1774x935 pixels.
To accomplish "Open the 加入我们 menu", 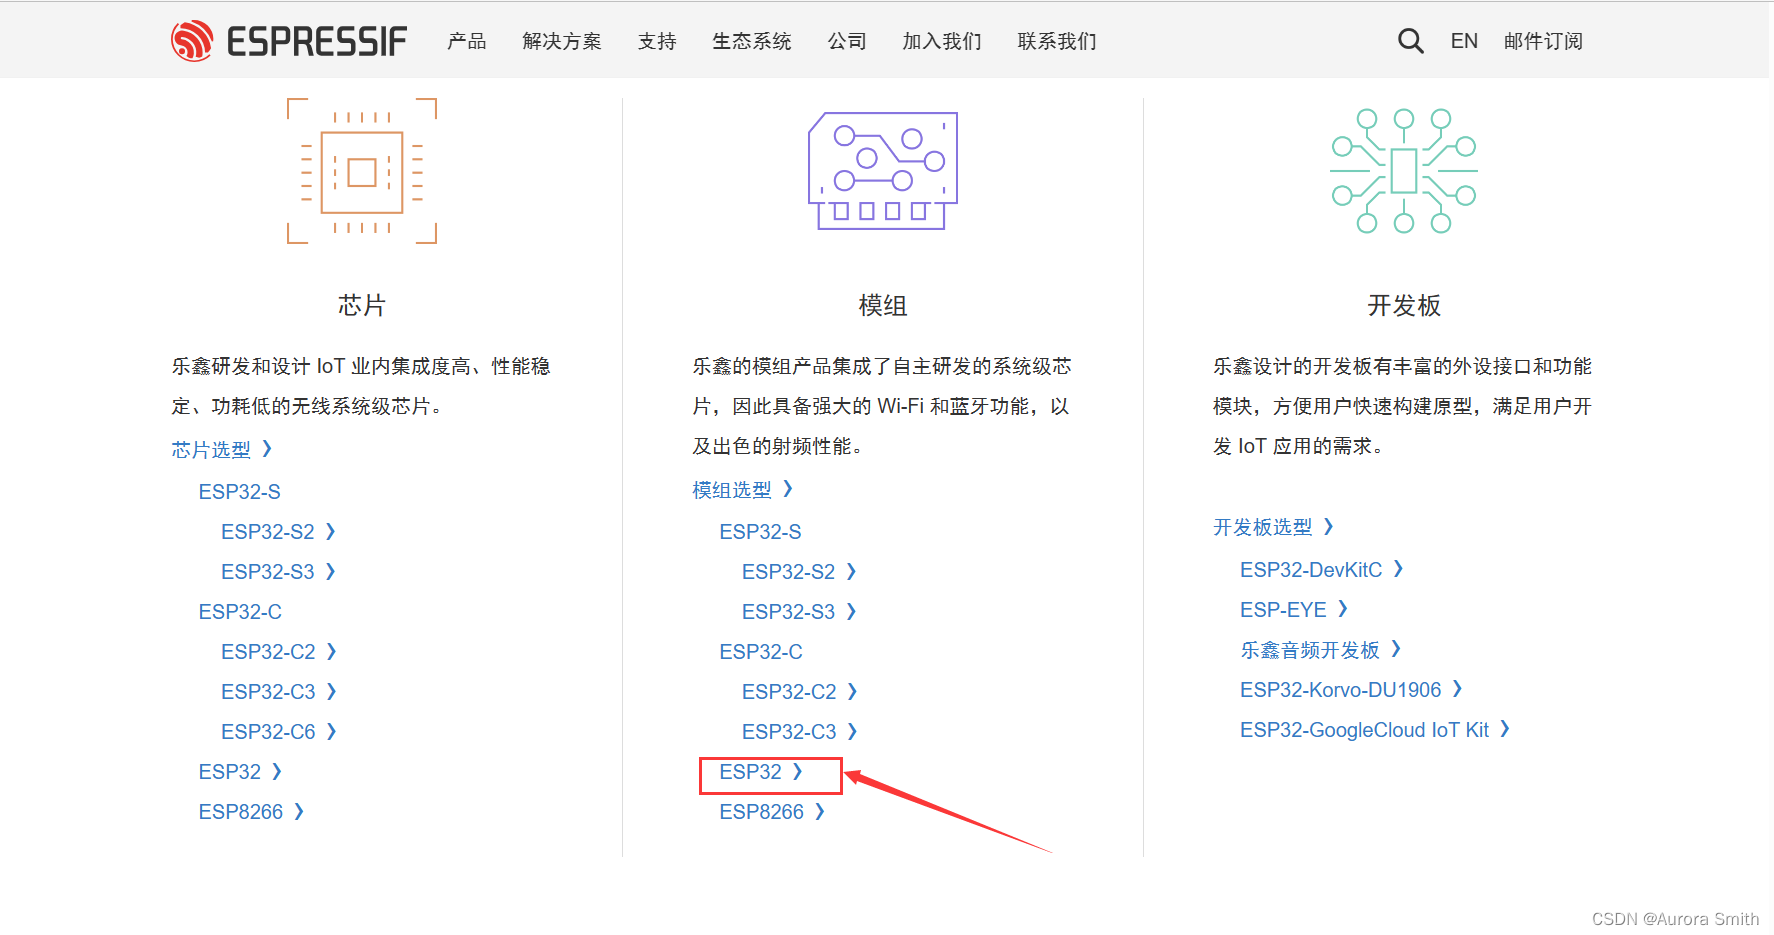I will tap(942, 41).
